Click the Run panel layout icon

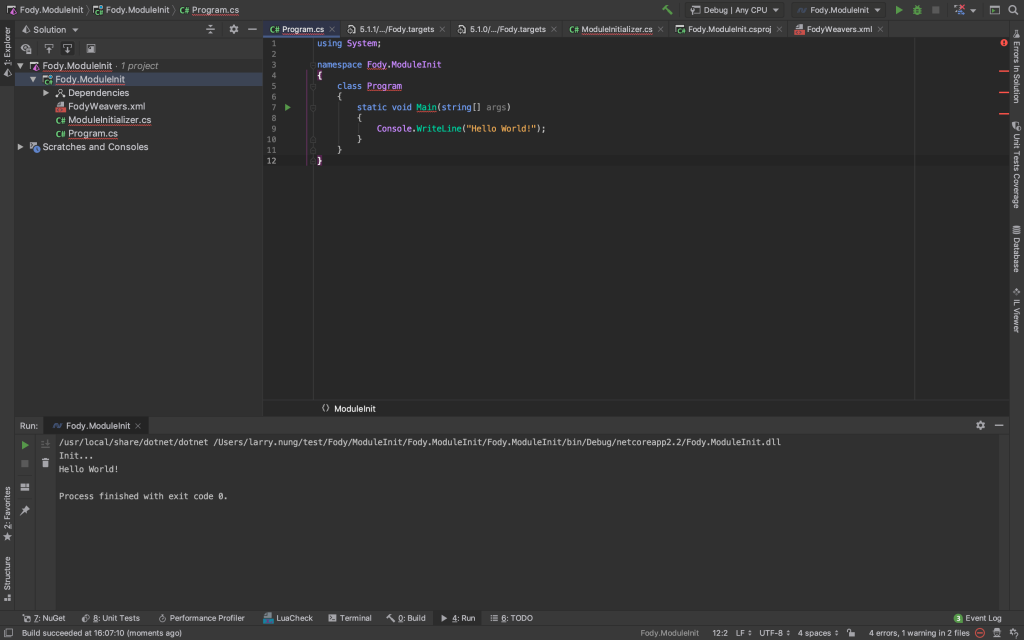click(25, 487)
